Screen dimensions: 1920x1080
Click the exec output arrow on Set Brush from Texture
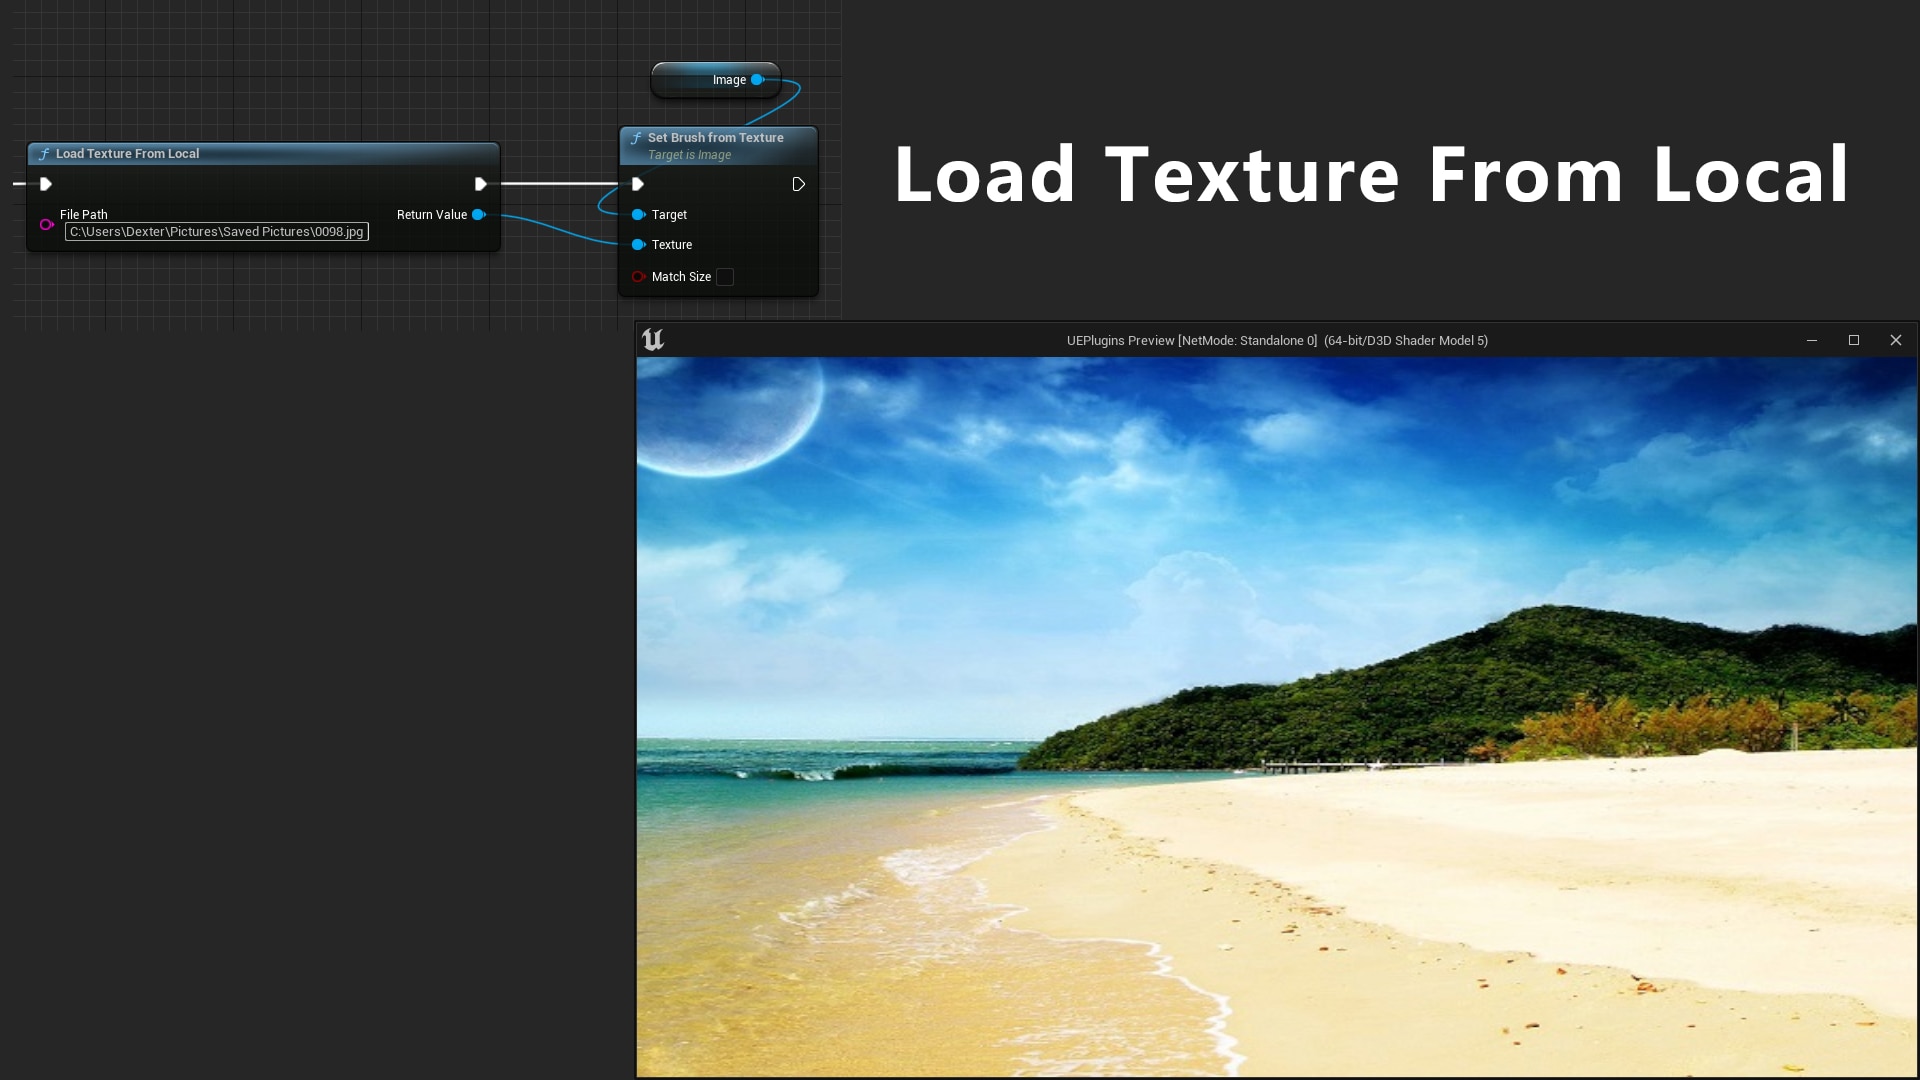pyautogui.click(x=798, y=184)
